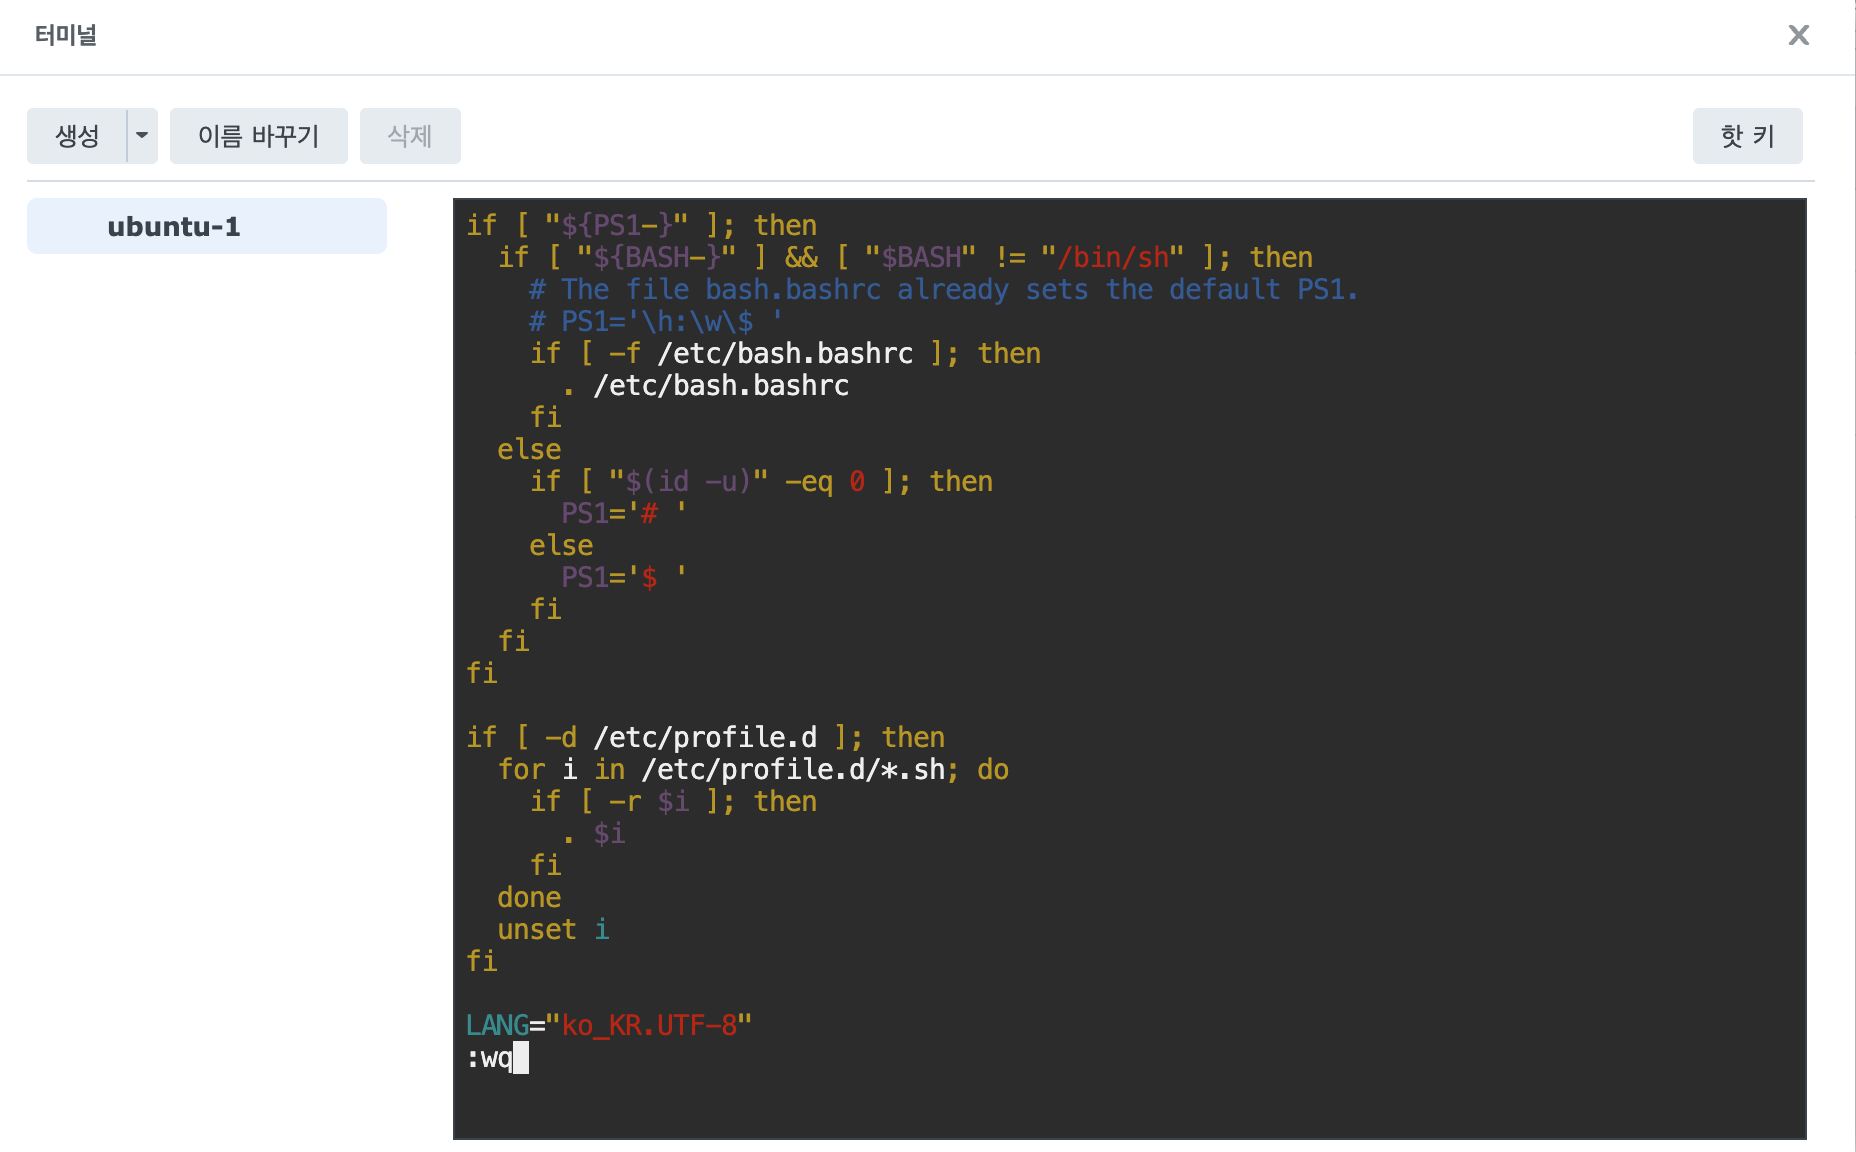Click the line "PS1='# '"

[x=624, y=514]
